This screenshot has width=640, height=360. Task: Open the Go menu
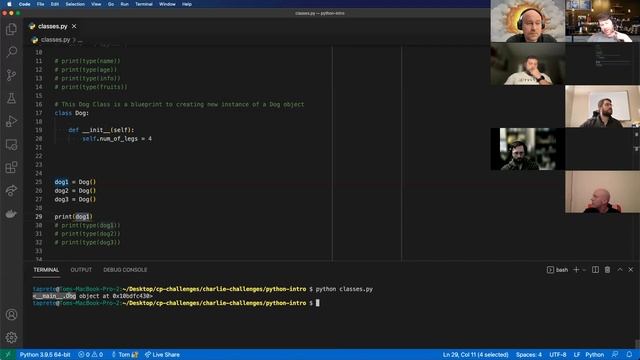click(x=111, y=4)
